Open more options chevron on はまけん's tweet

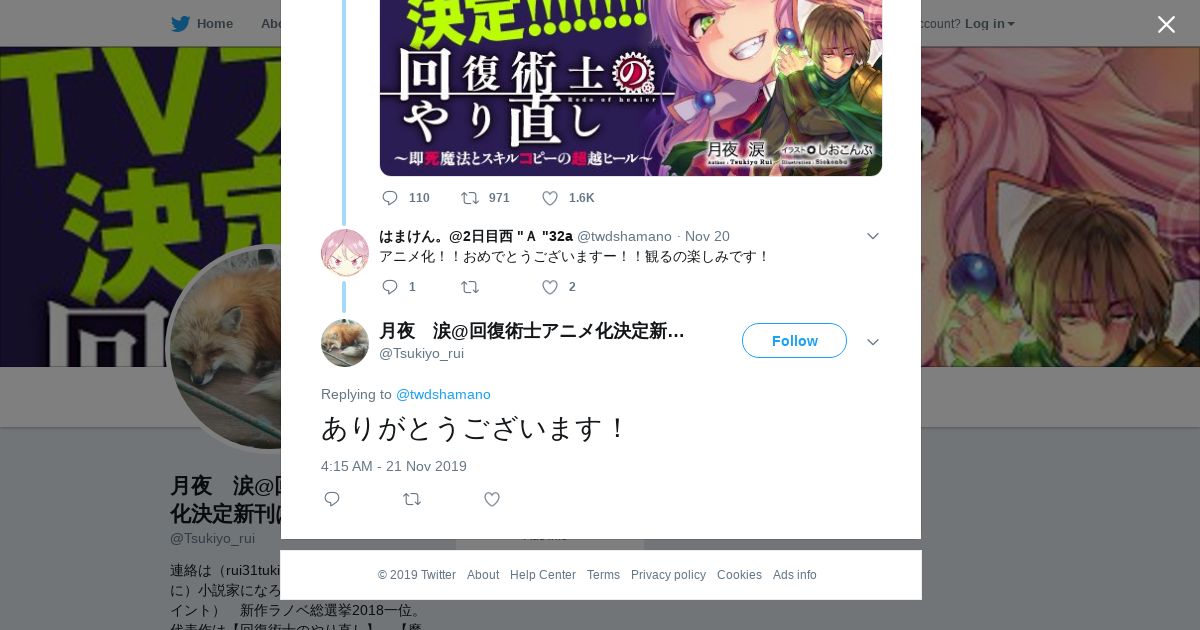click(872, 236)
